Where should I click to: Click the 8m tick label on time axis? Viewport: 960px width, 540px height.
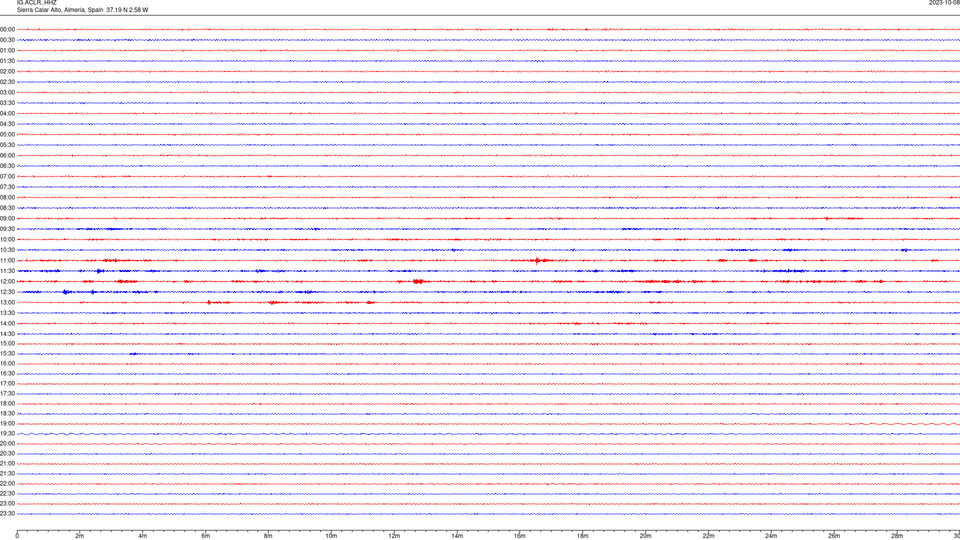[268, 536]
